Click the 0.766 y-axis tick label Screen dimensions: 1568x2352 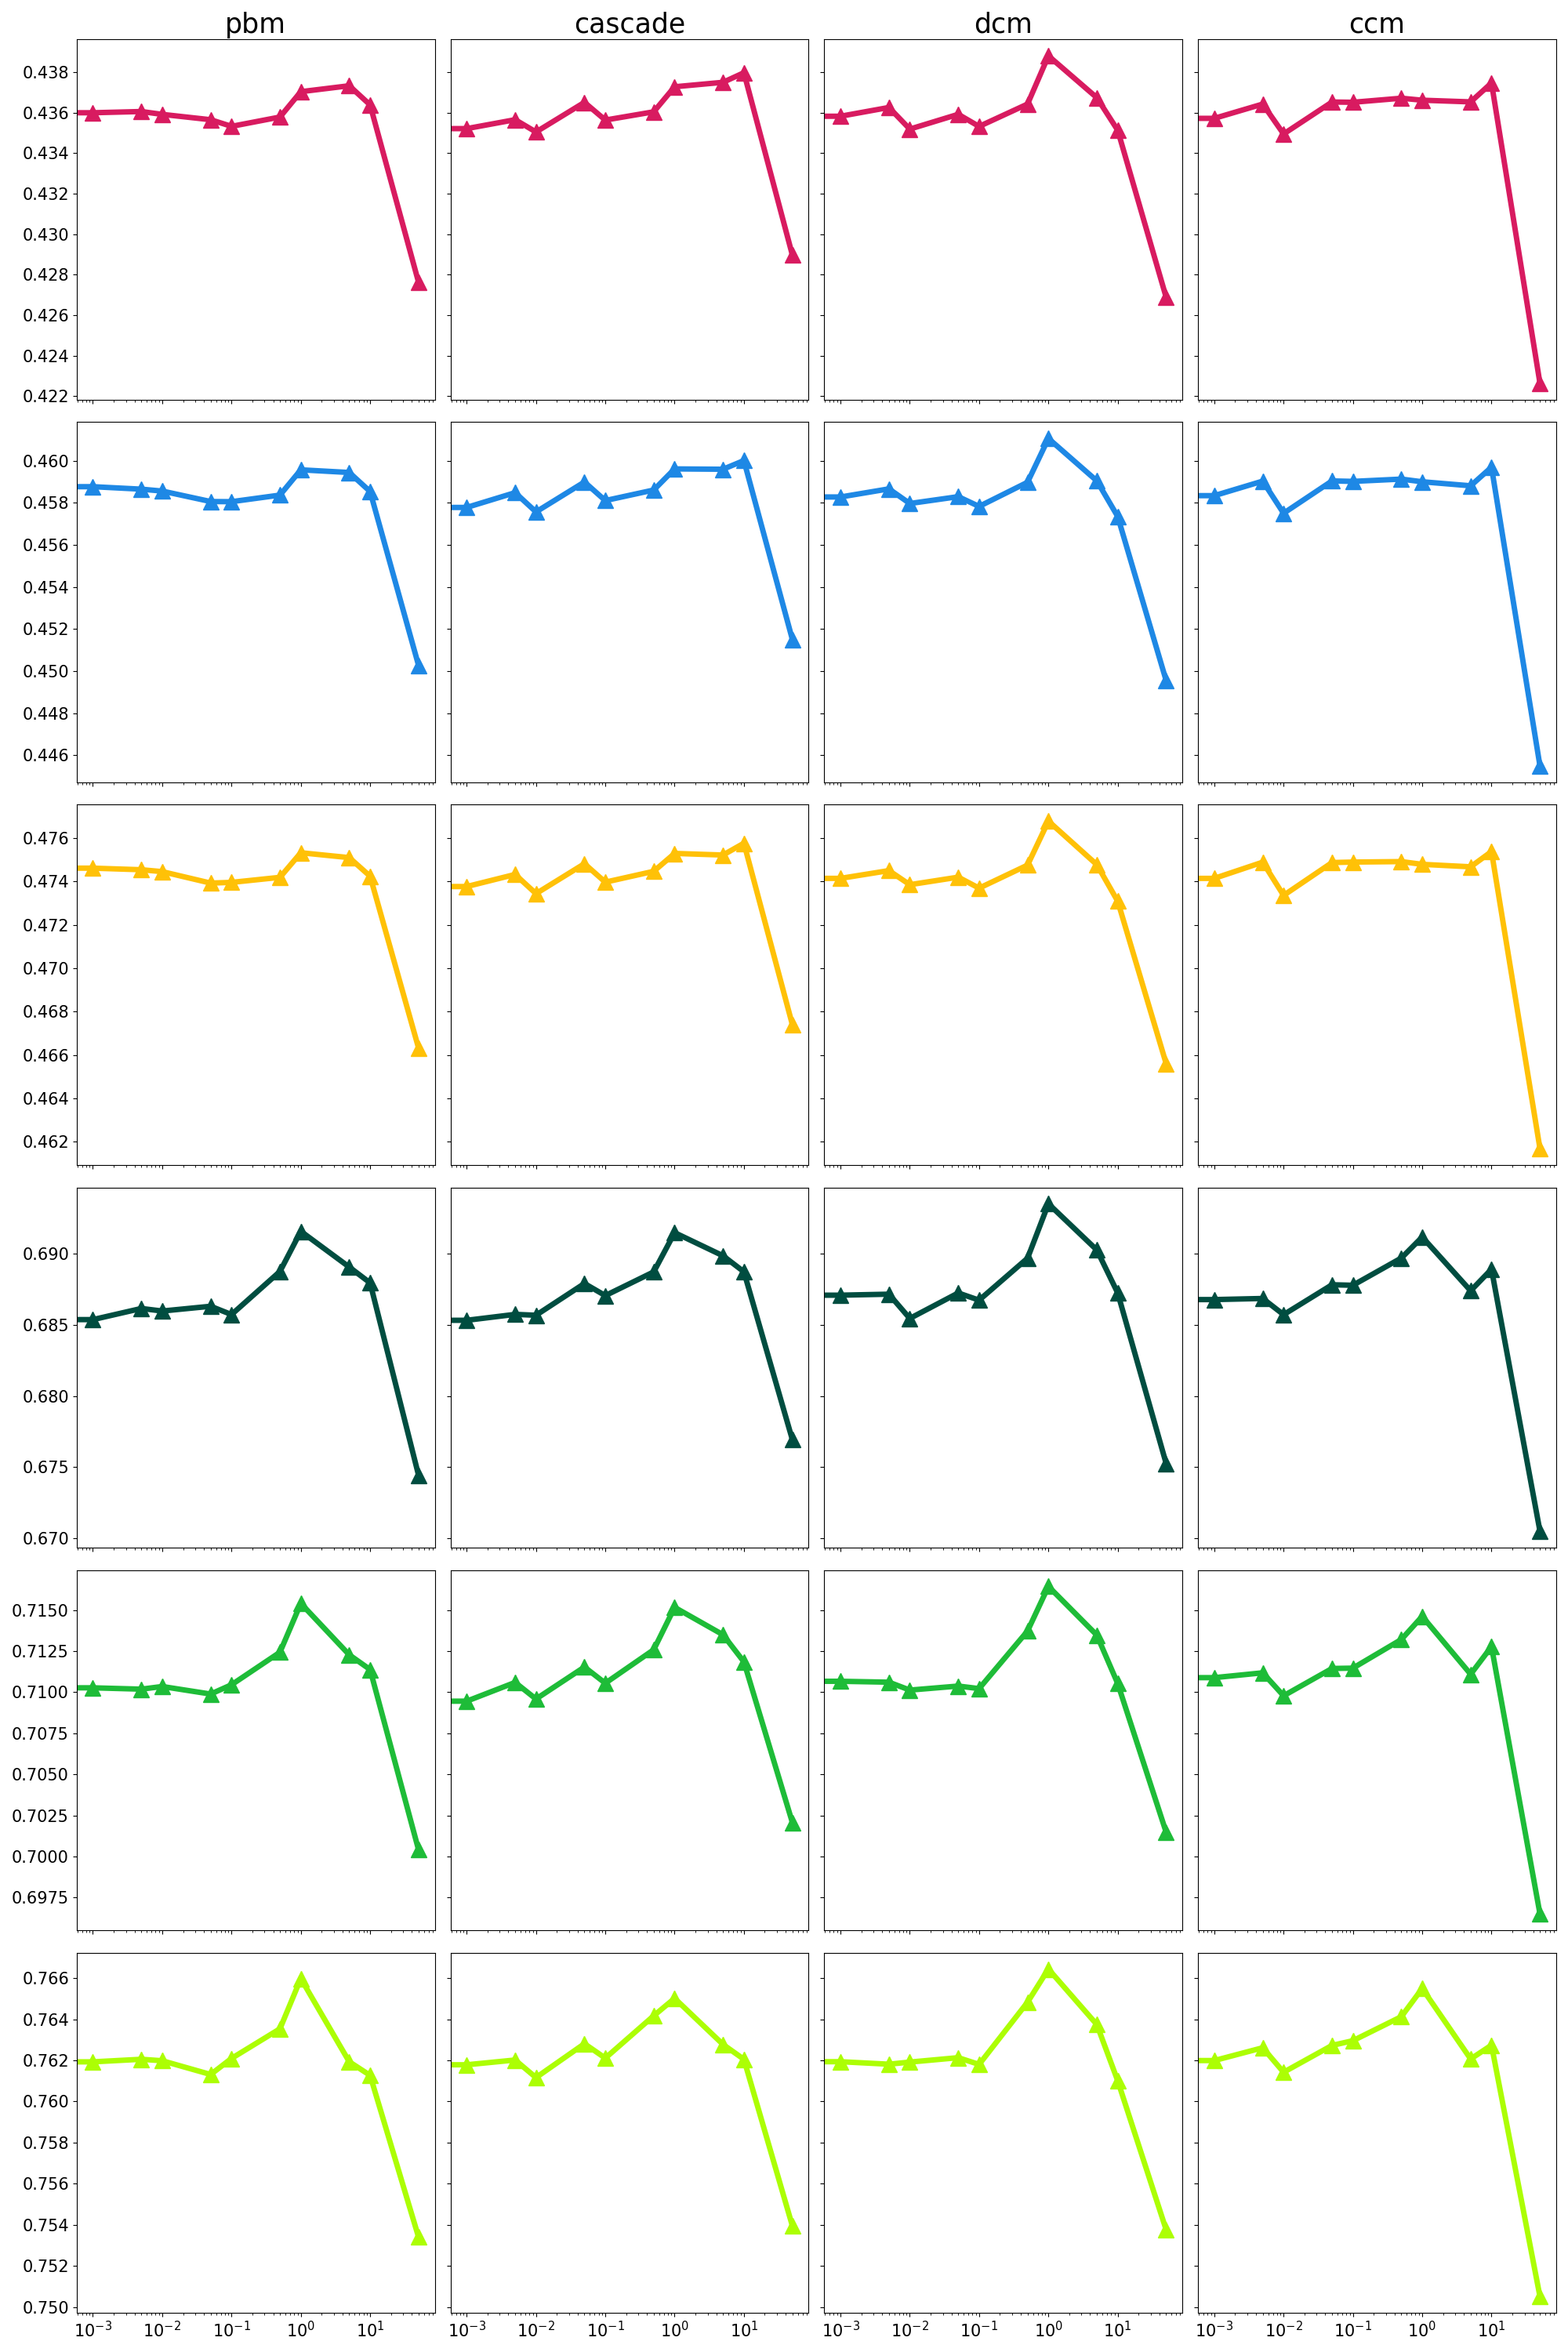pos(46,1978)
